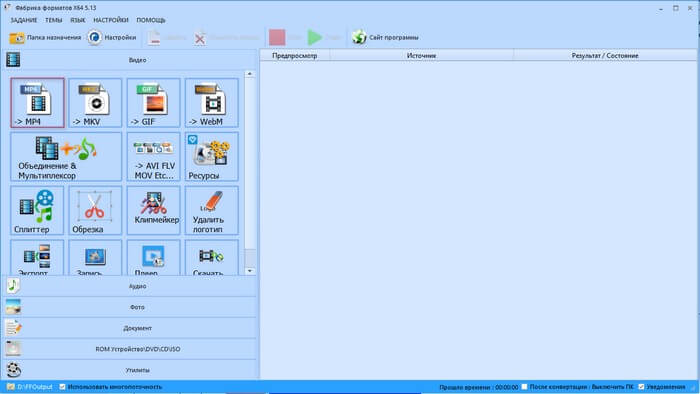Click the video panel scroll down arrow
Viewport: 700px width, 394px height.
click(250, 271)
